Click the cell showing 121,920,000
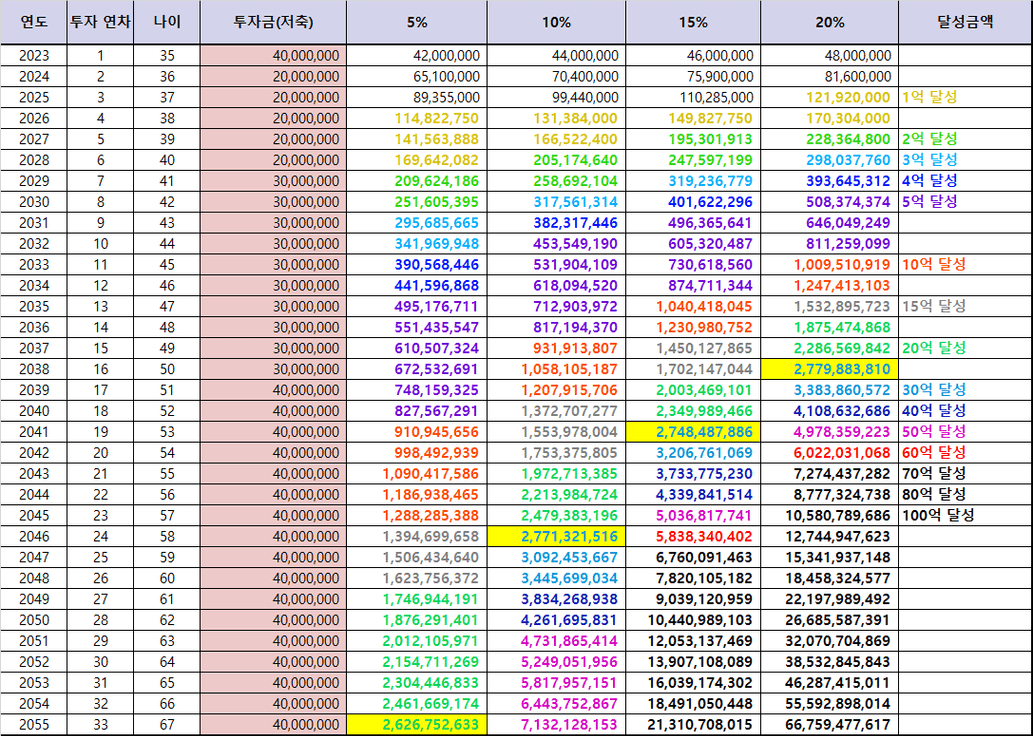The image size is (1033, 736). pos(829,98)
